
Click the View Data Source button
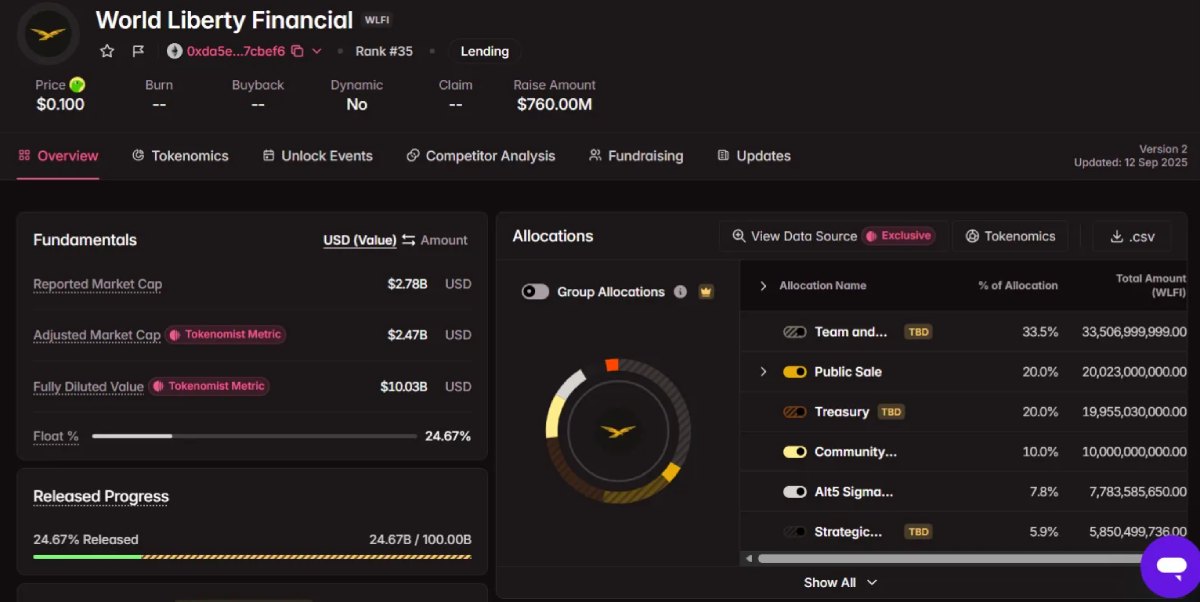click(832, 236)
